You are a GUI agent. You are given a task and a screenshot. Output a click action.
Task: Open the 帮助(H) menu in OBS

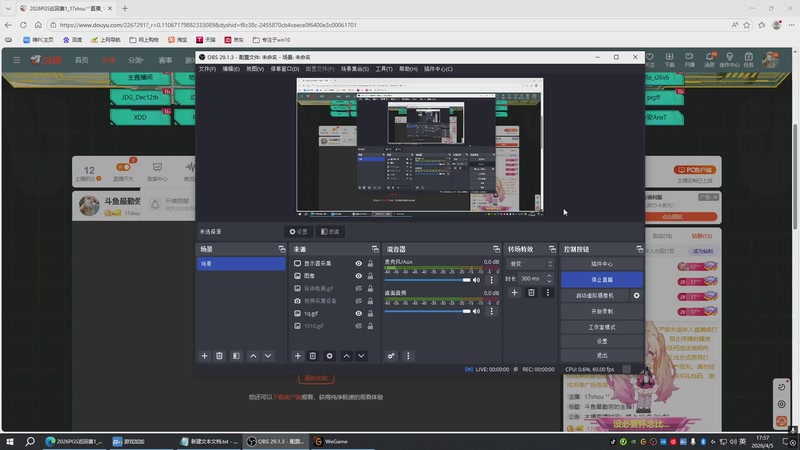pos(408,69)
